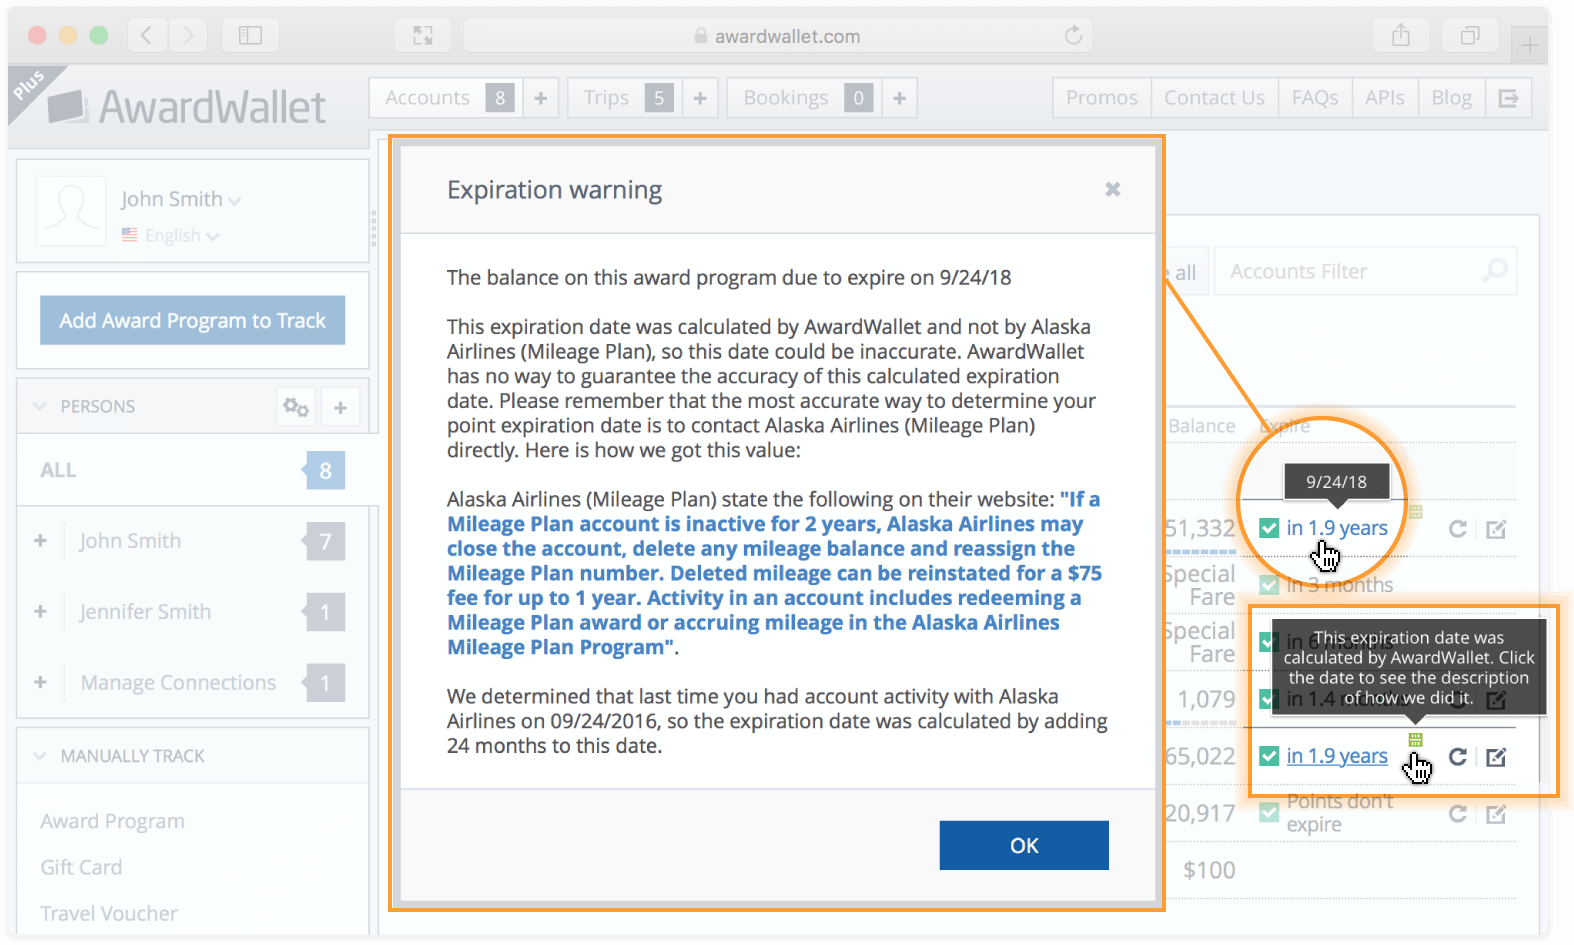Click add person plus icon in Persons header
Screen dimensions: 1574x945
click(x=341, y=407)
